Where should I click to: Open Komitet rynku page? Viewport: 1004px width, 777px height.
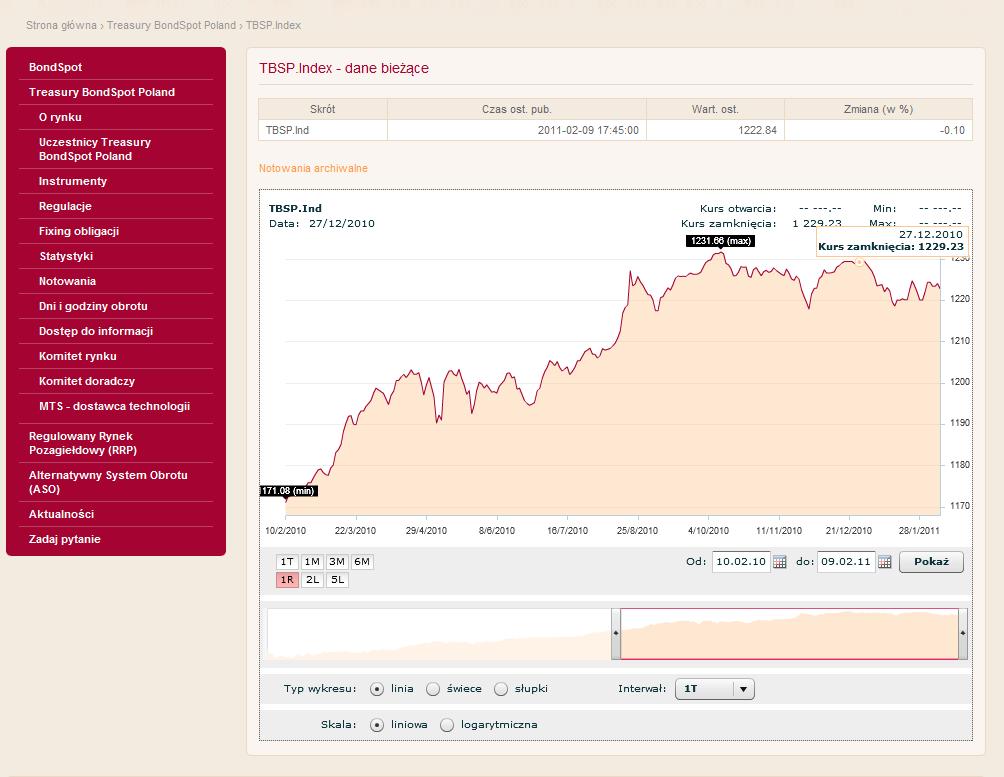(77, 356)
